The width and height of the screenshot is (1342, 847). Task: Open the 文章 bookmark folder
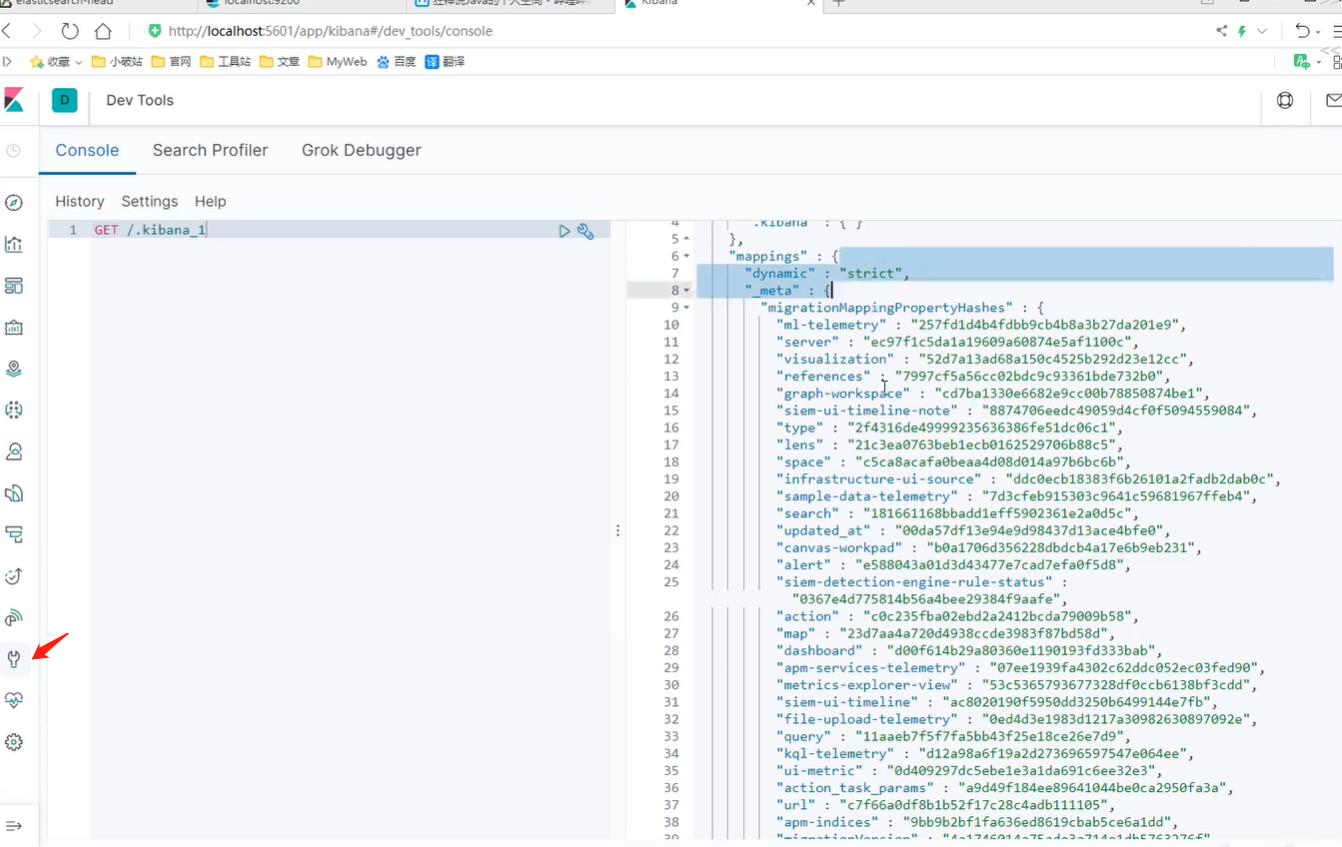(279, 62)
